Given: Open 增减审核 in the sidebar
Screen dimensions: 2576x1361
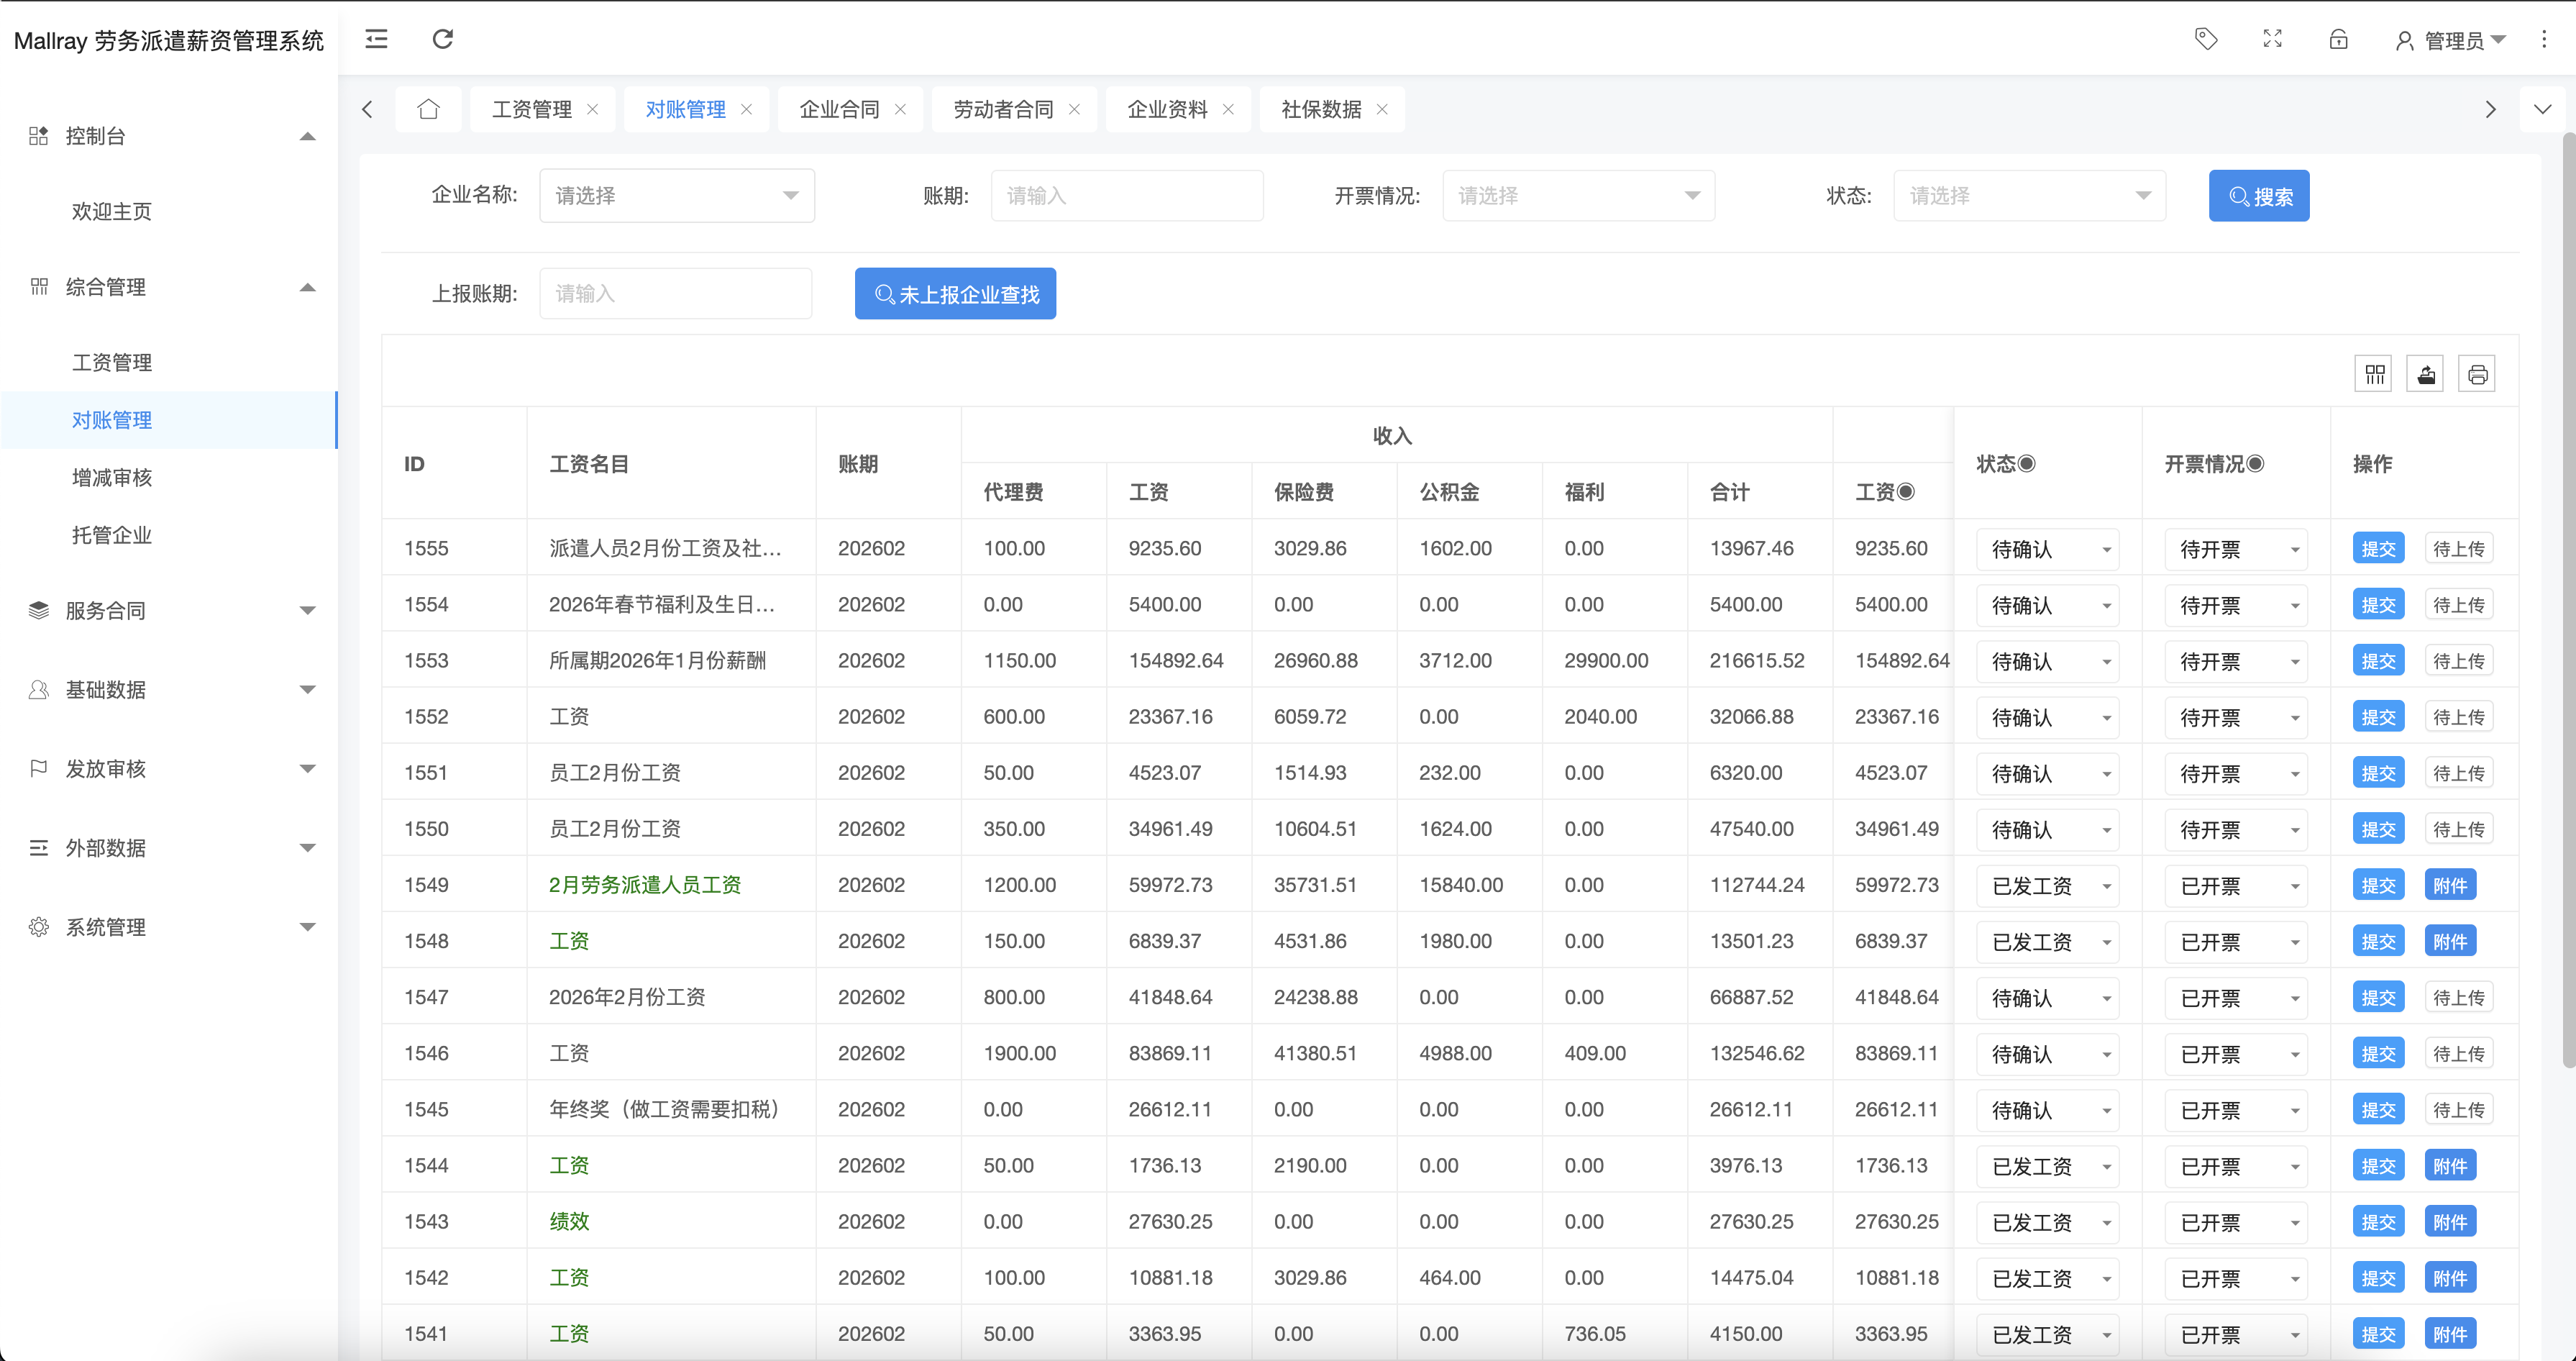Looking at the screenshot, I should click(112, 477).
